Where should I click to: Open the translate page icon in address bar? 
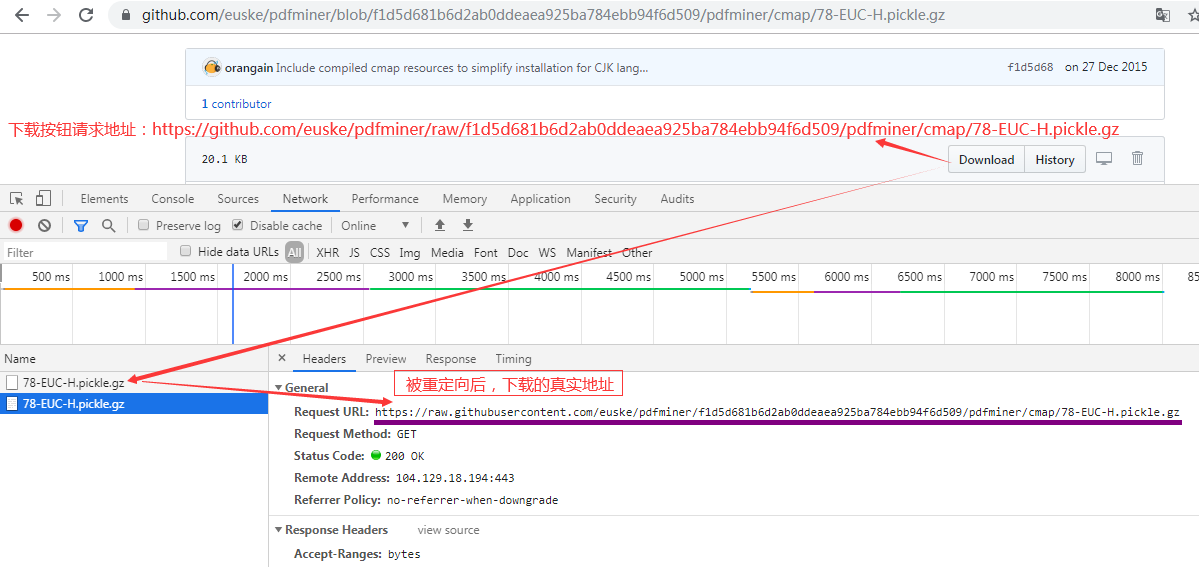coord(1162,15)
